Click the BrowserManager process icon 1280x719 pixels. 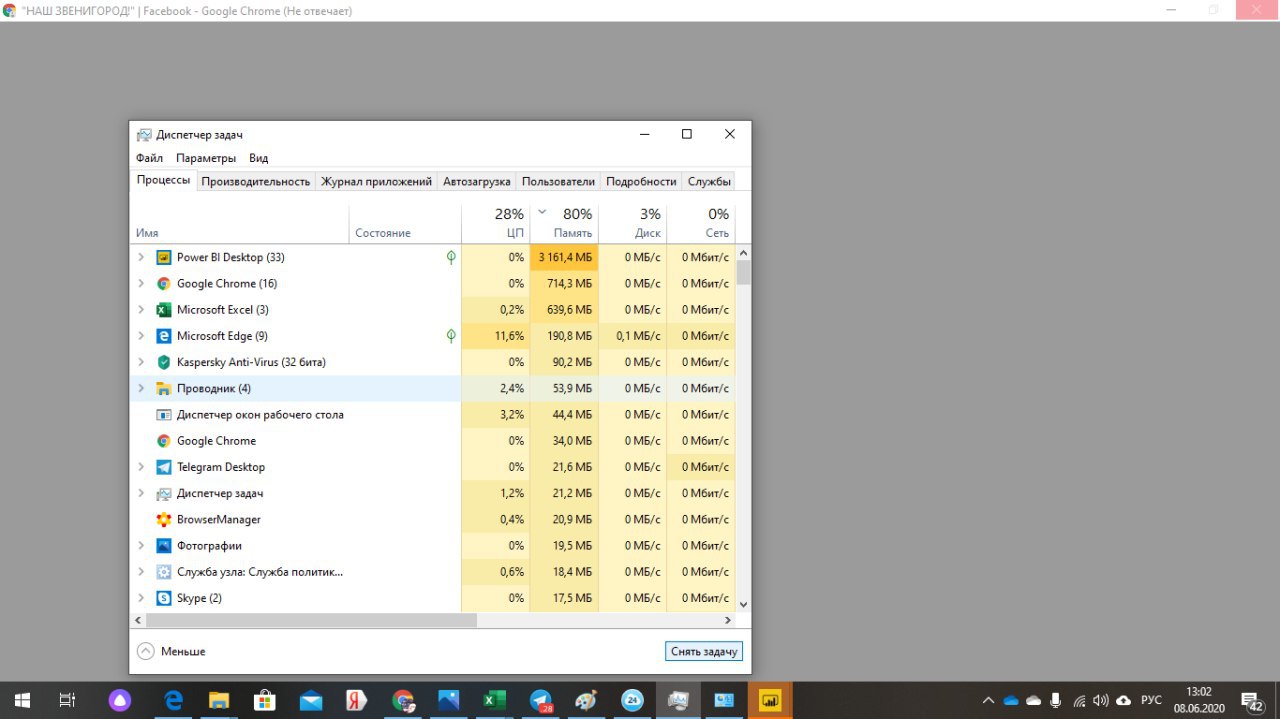click(164, 519)
